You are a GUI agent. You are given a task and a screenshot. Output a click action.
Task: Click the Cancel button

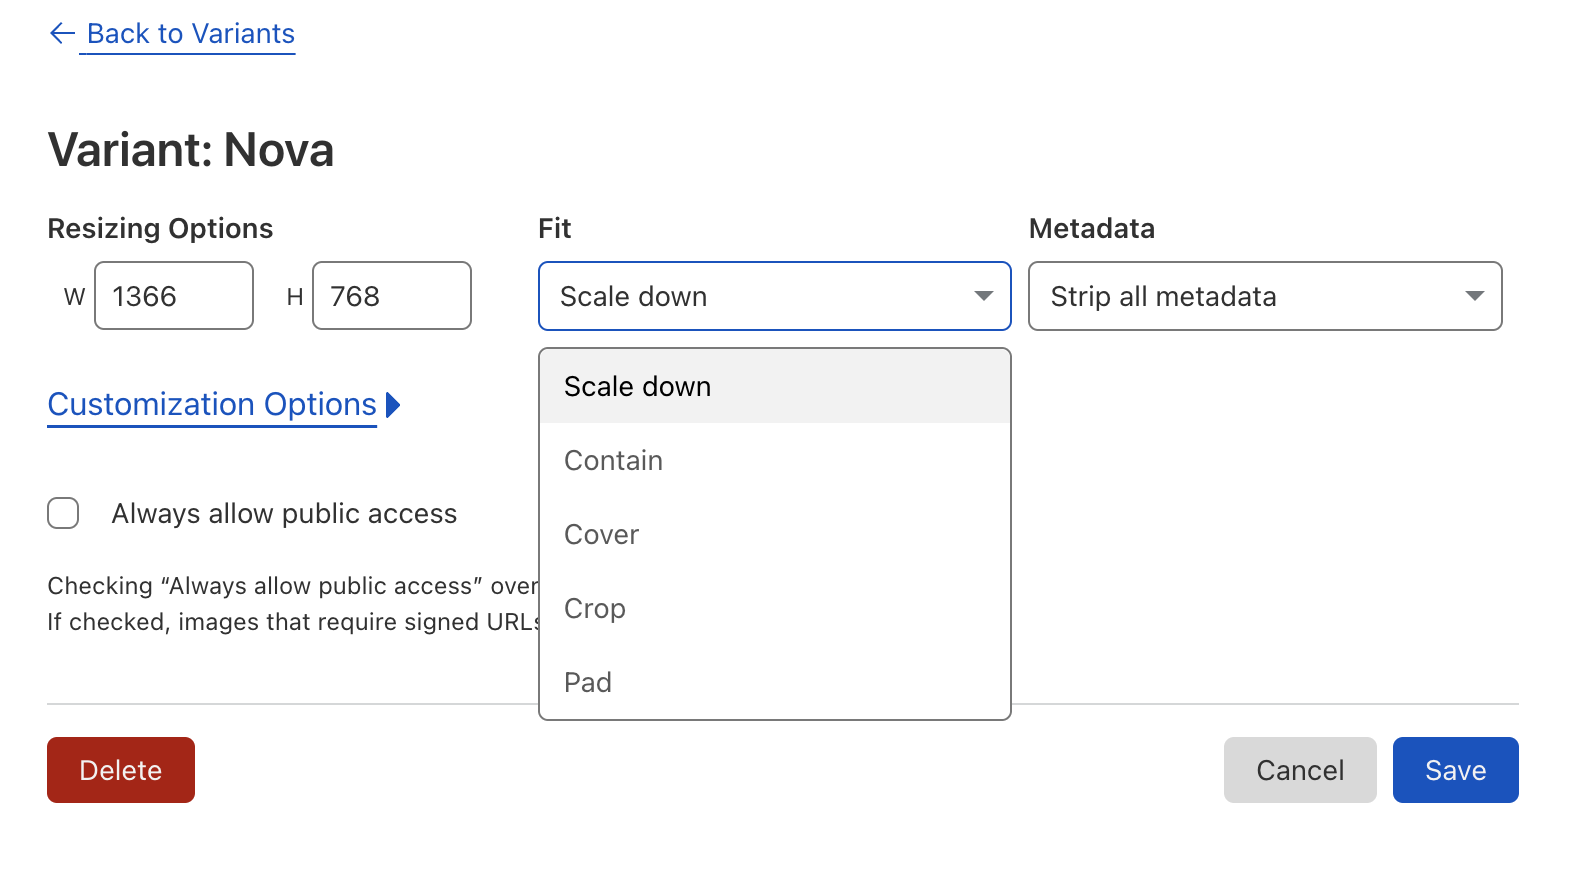point(1299,770)
